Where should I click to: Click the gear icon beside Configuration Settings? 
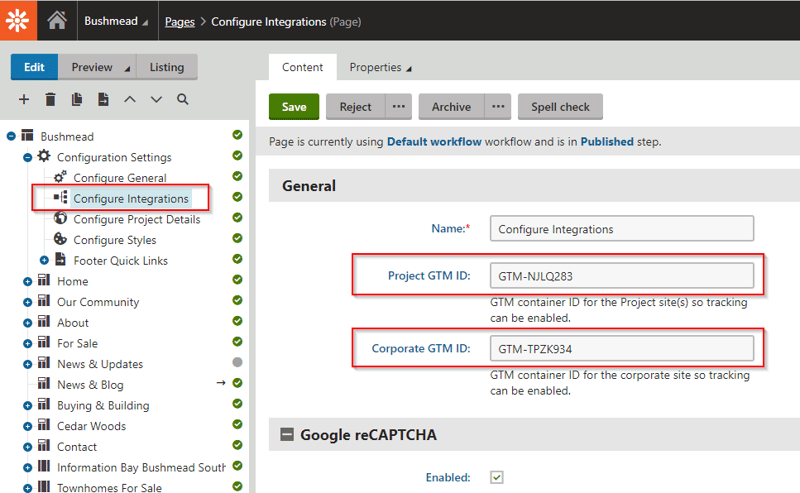(x=44, y=156)
